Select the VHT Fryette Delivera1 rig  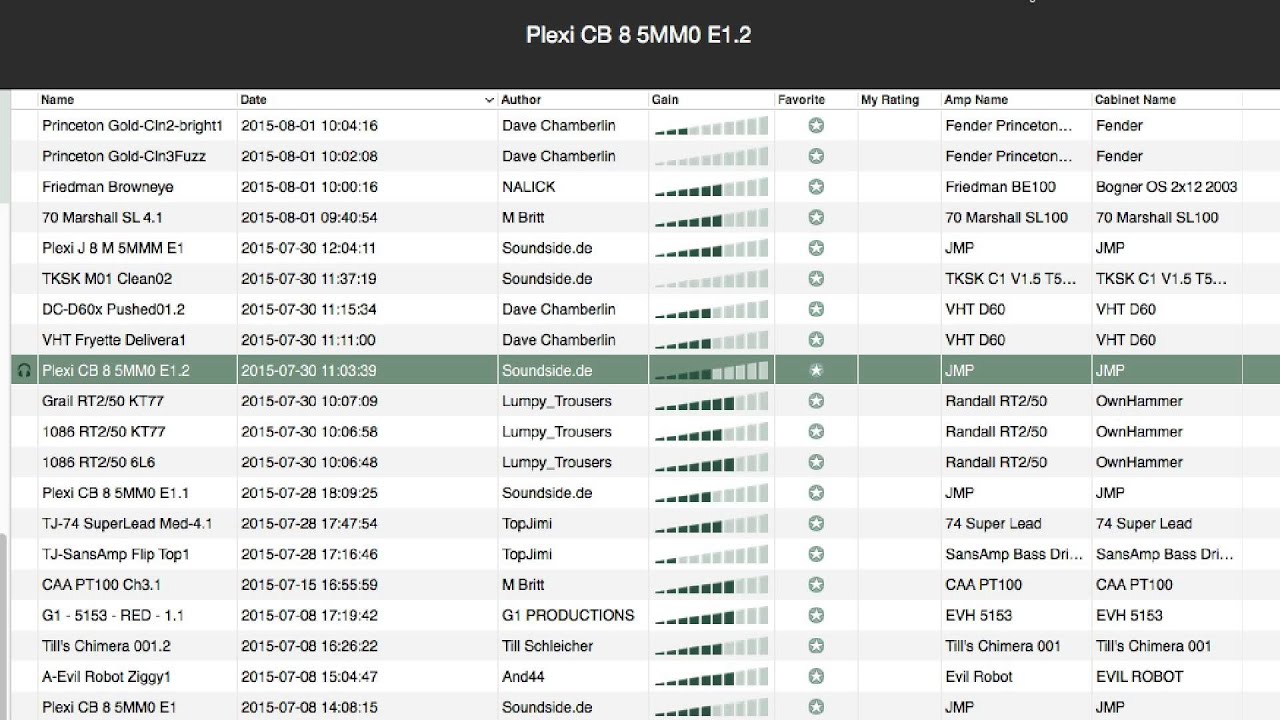click(114, 340)
